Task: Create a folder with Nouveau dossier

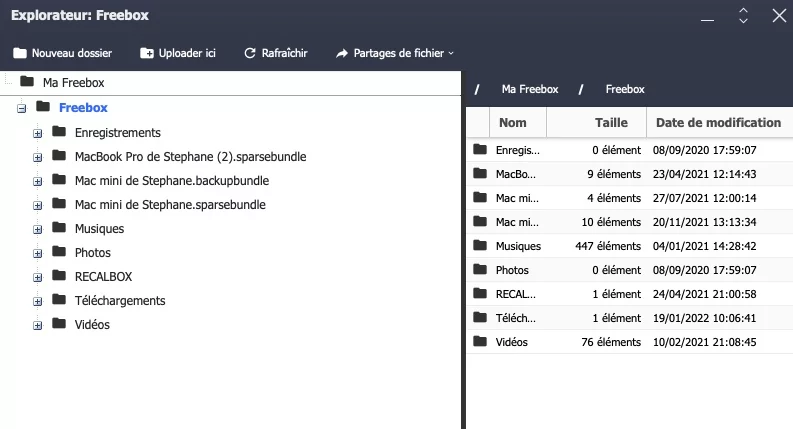Action: tap(63, 53)
